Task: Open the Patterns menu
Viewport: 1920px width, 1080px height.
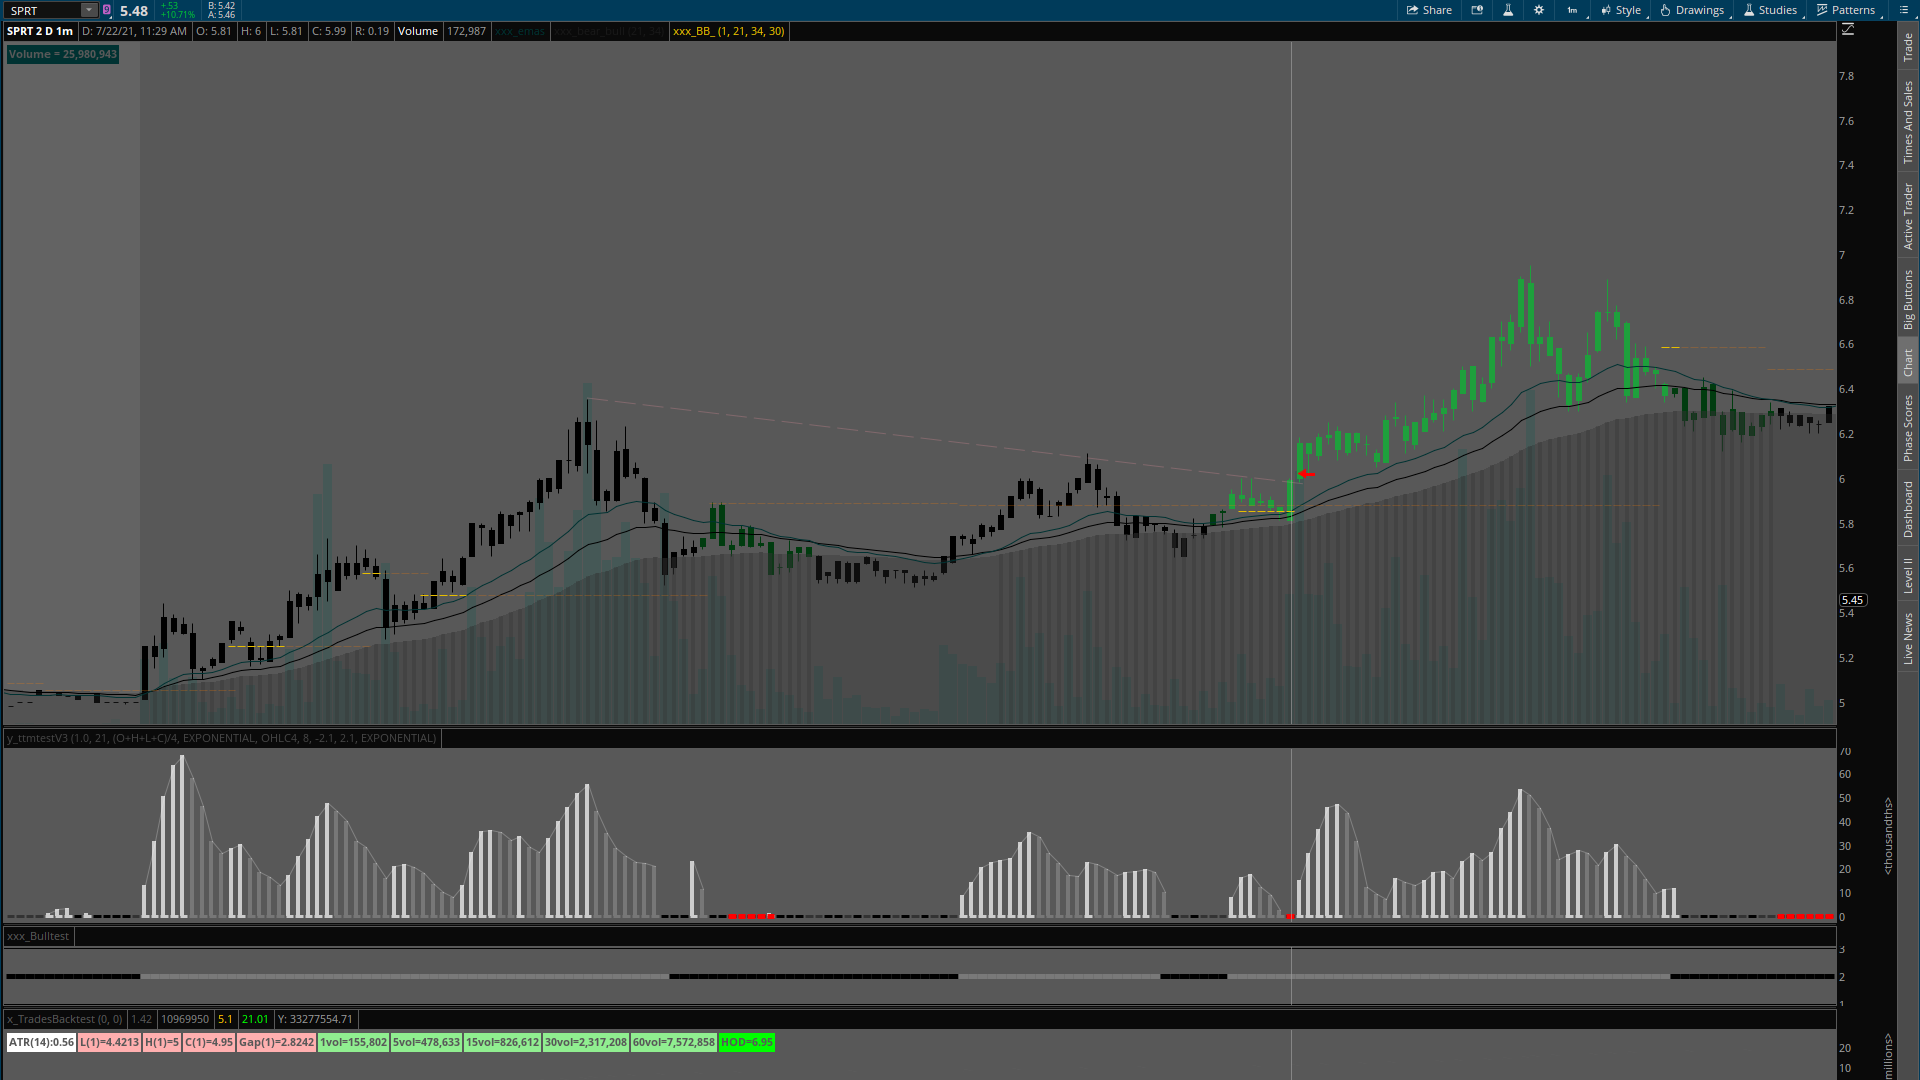Action: (1846, 10)
